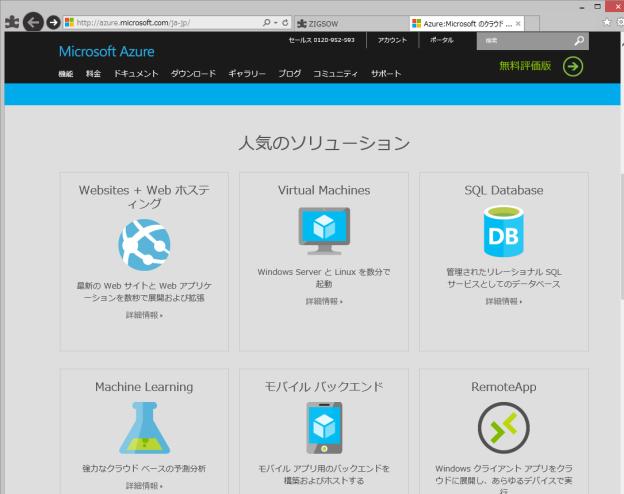This screenshot has width=624, height=494.
Task: Click 詳細情報 under Websites card
Action: tap(144, 315)
